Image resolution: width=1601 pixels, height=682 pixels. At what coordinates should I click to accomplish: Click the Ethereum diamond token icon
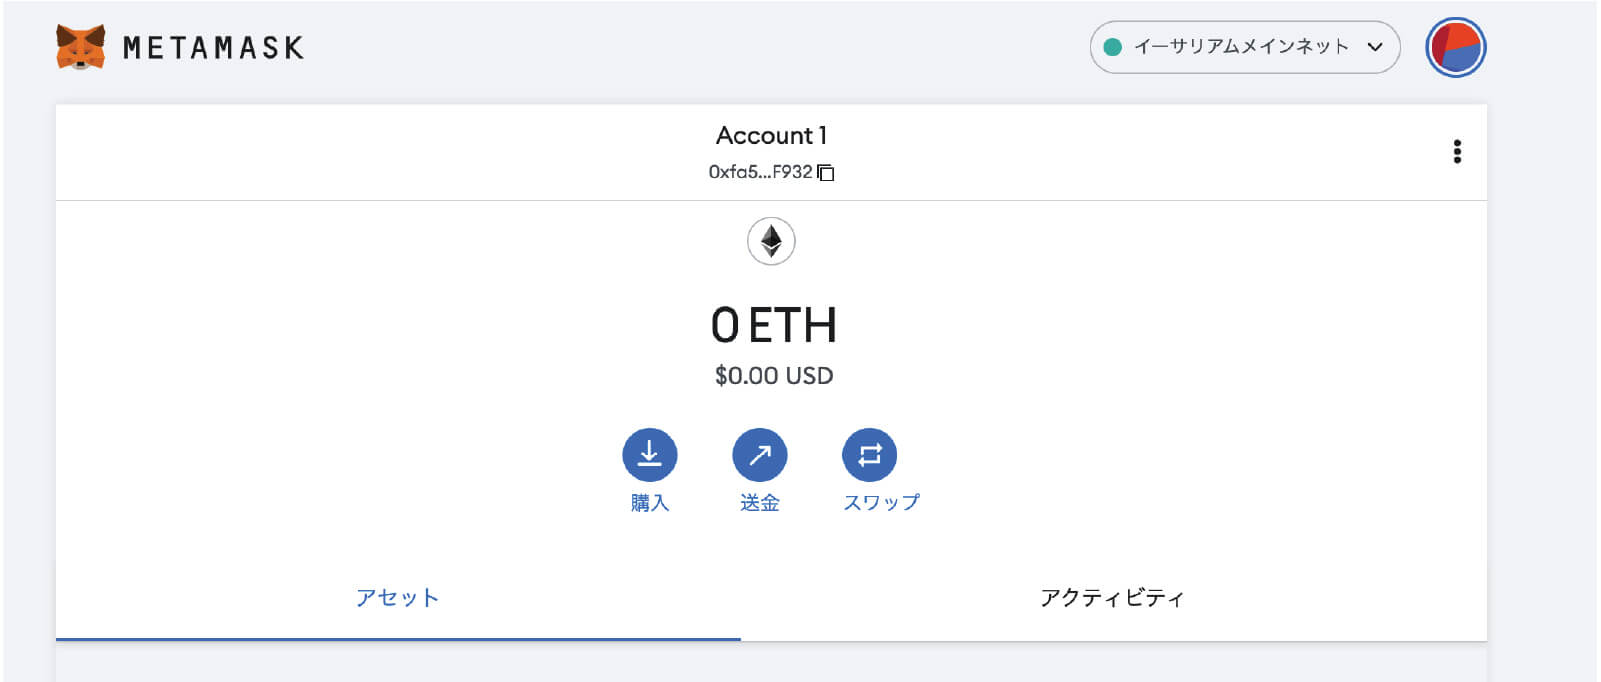pos(771,241)
